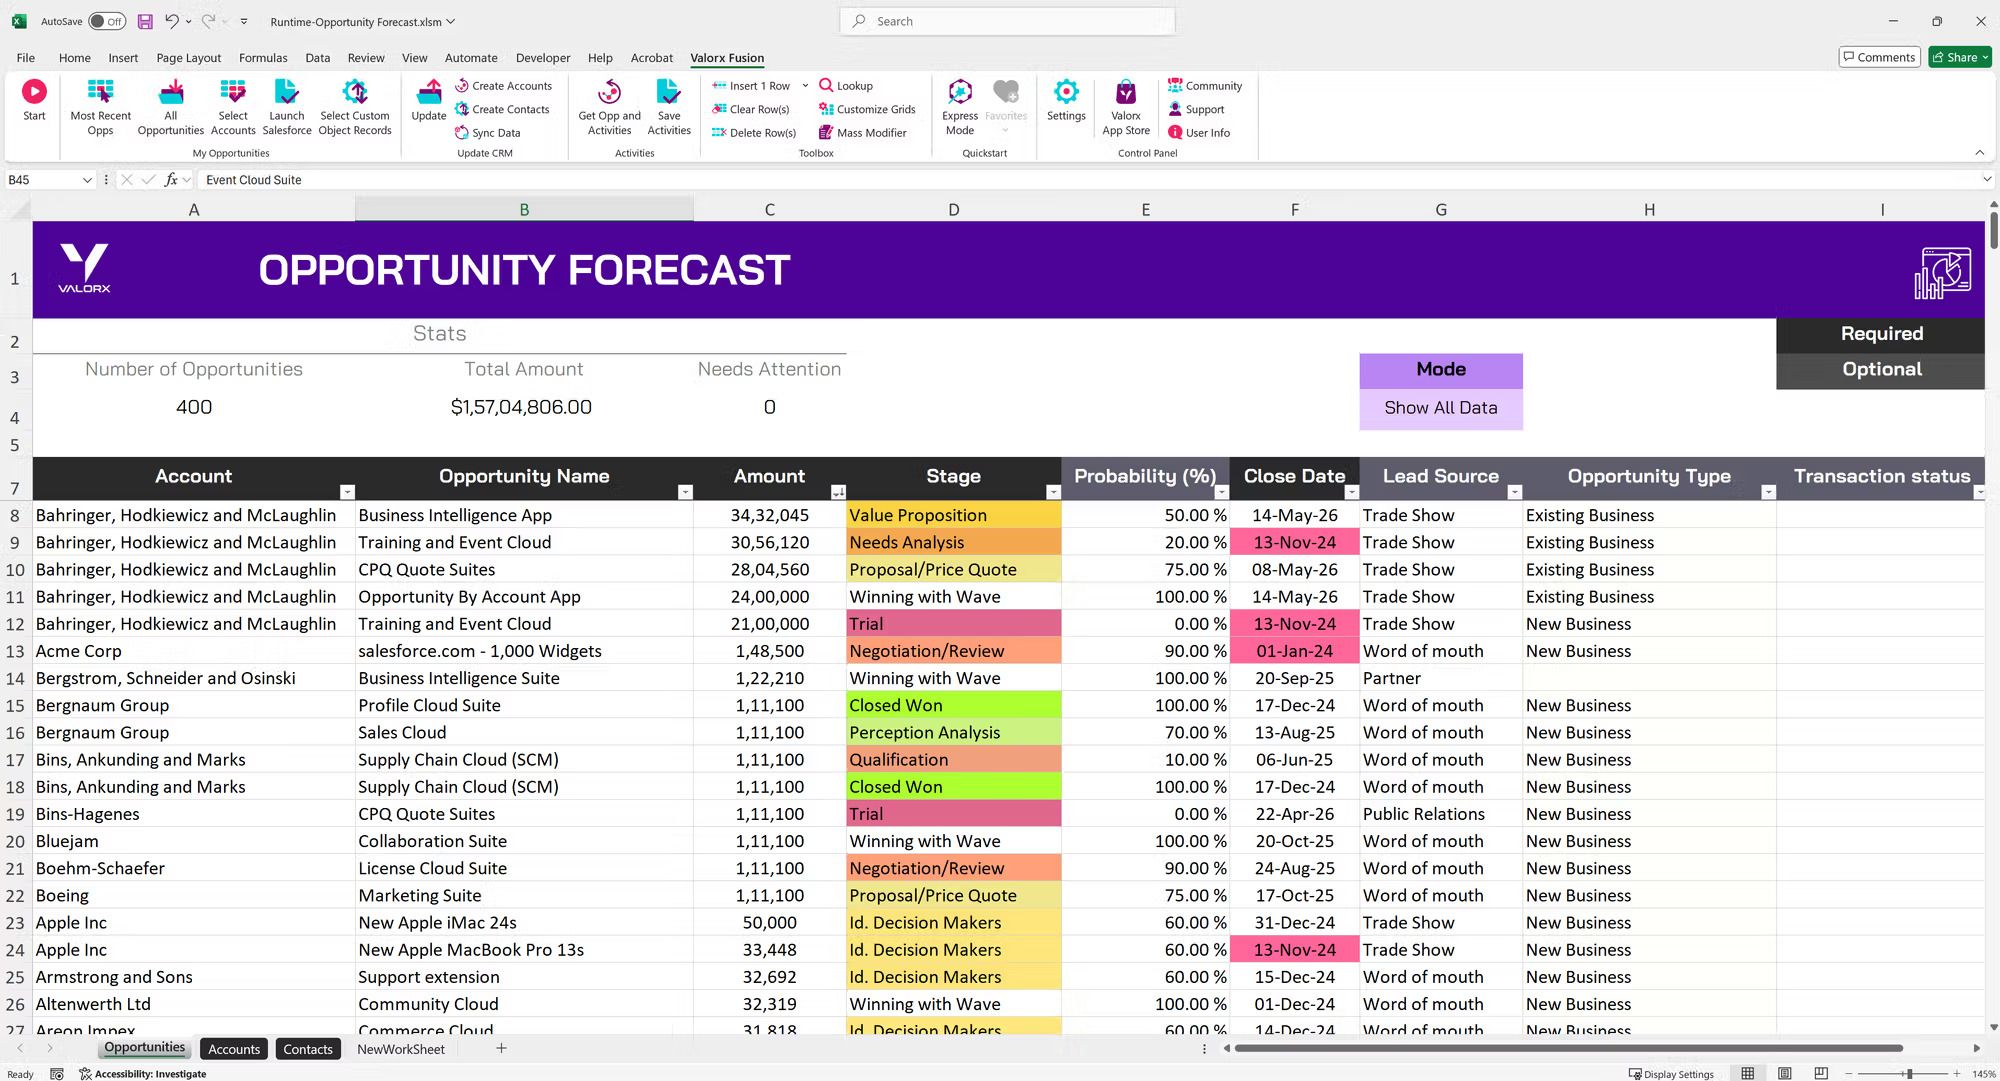Select Accounts sheet tab

233,1049
